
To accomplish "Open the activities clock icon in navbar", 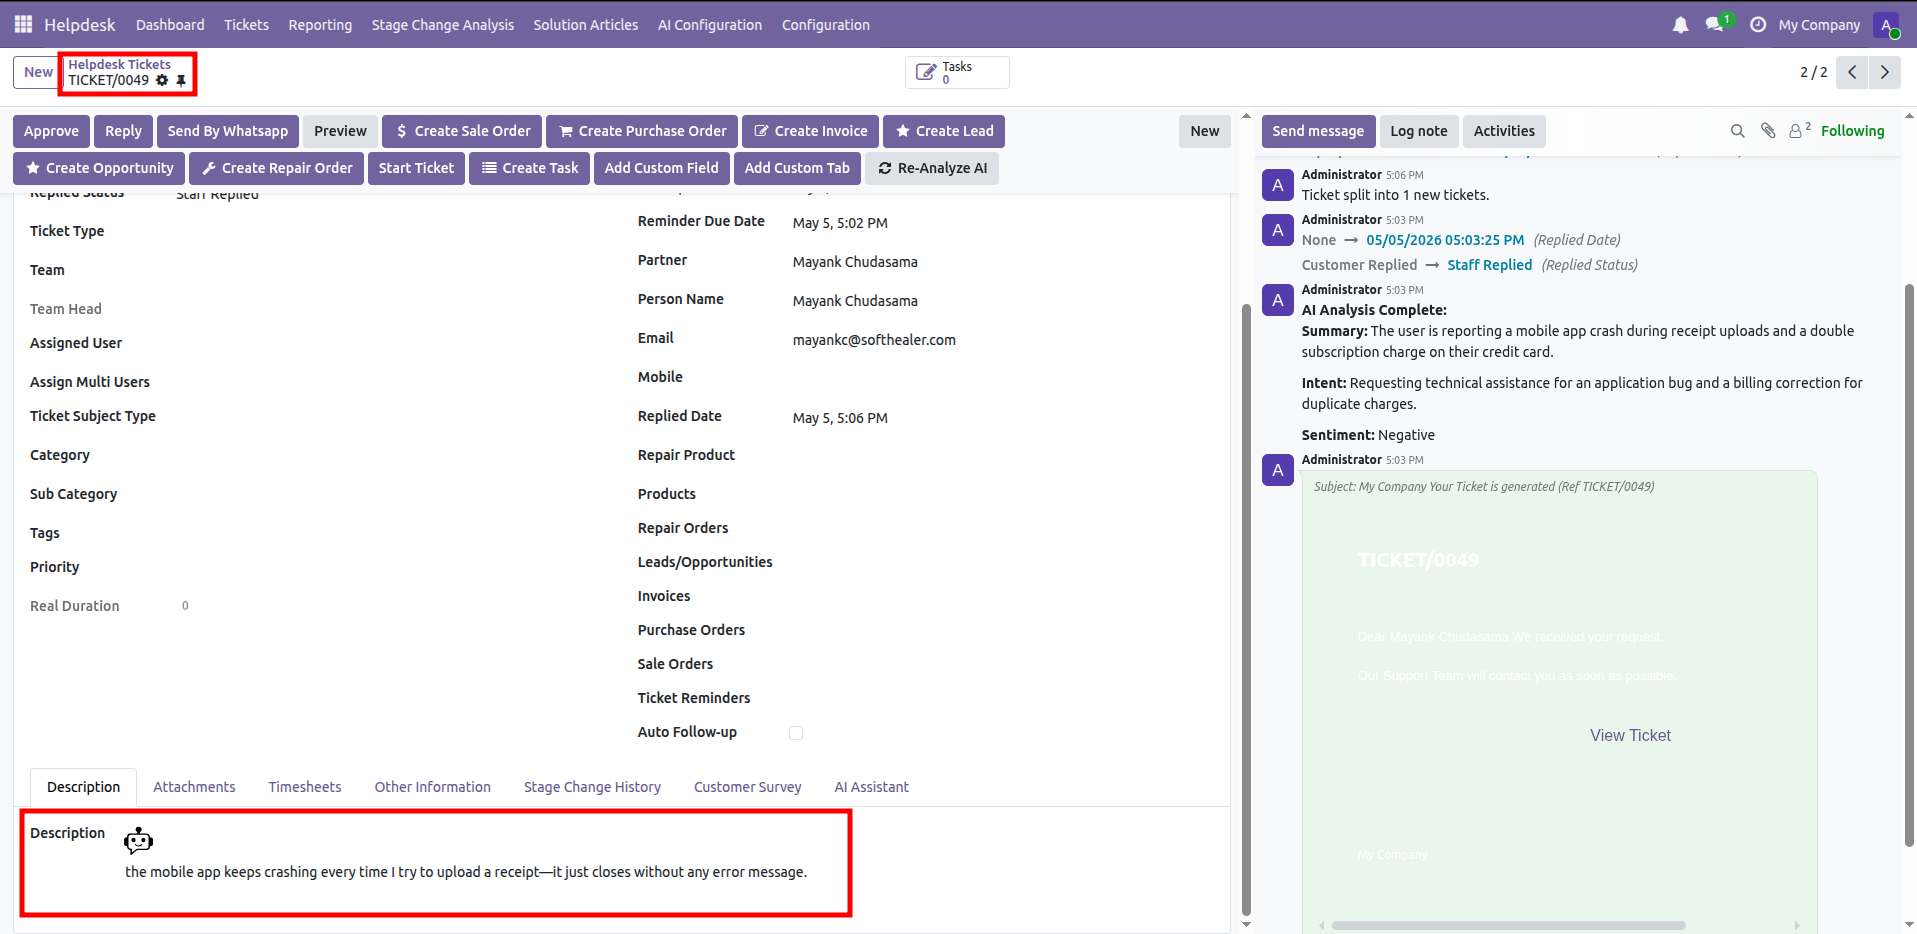I will pos(1758,25).
